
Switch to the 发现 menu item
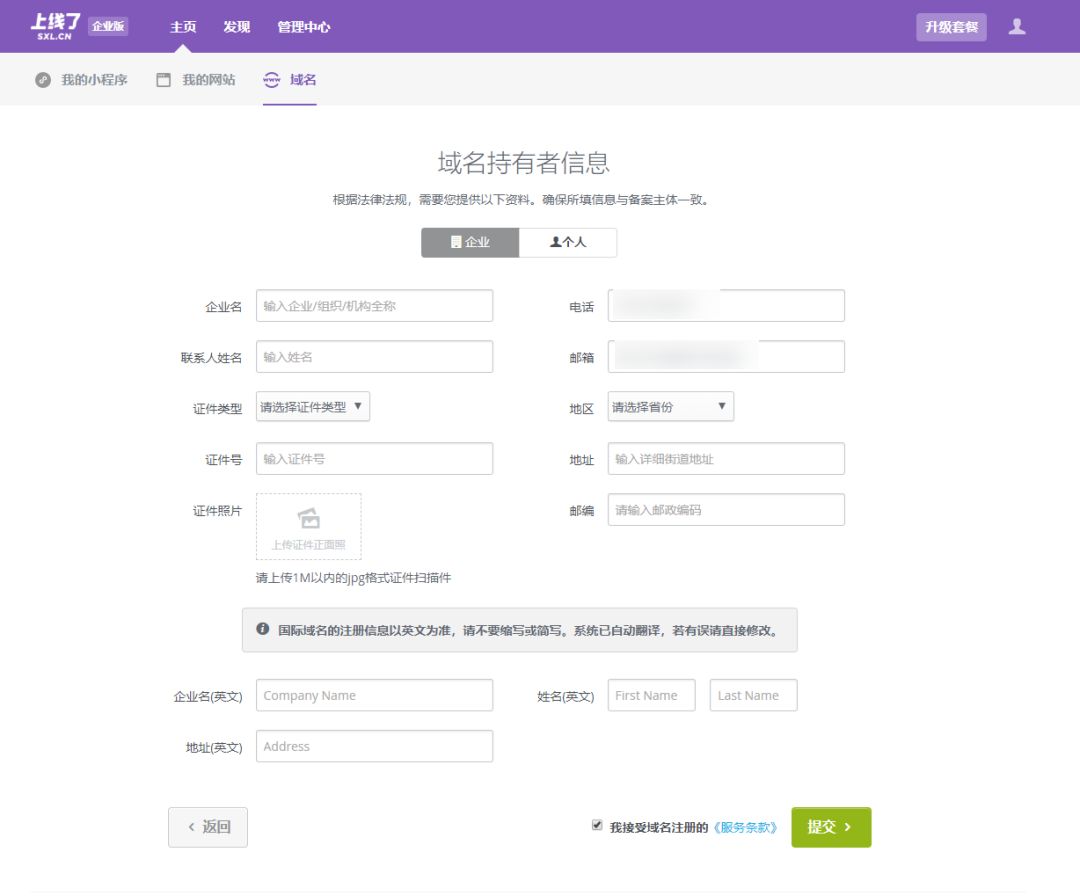(236, 27)
